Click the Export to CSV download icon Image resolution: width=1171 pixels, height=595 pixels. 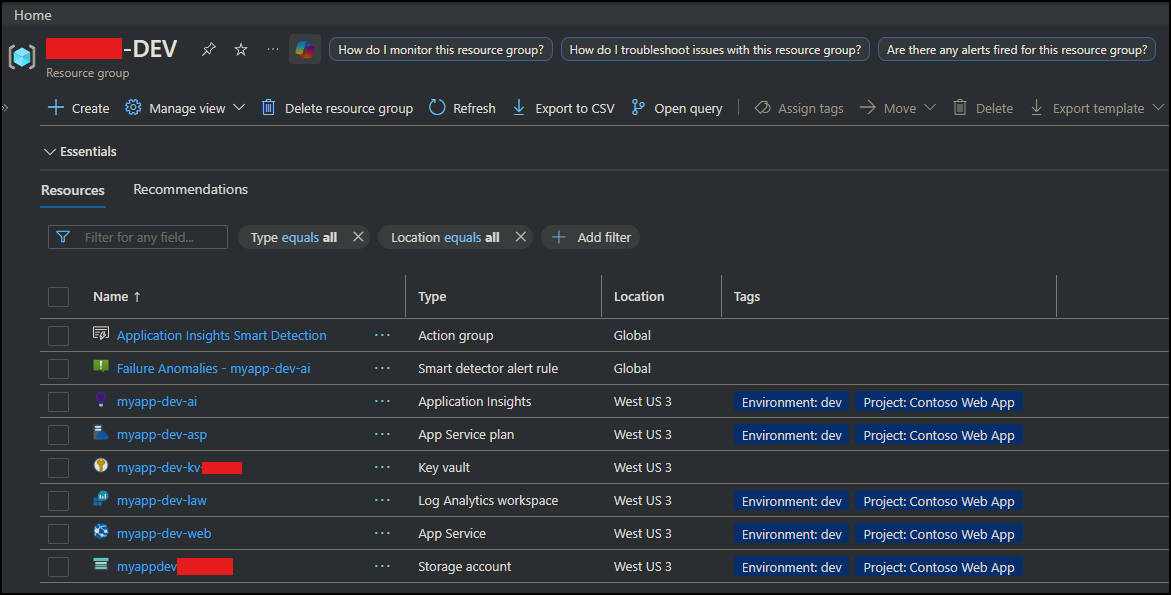[x=518, y=108]
